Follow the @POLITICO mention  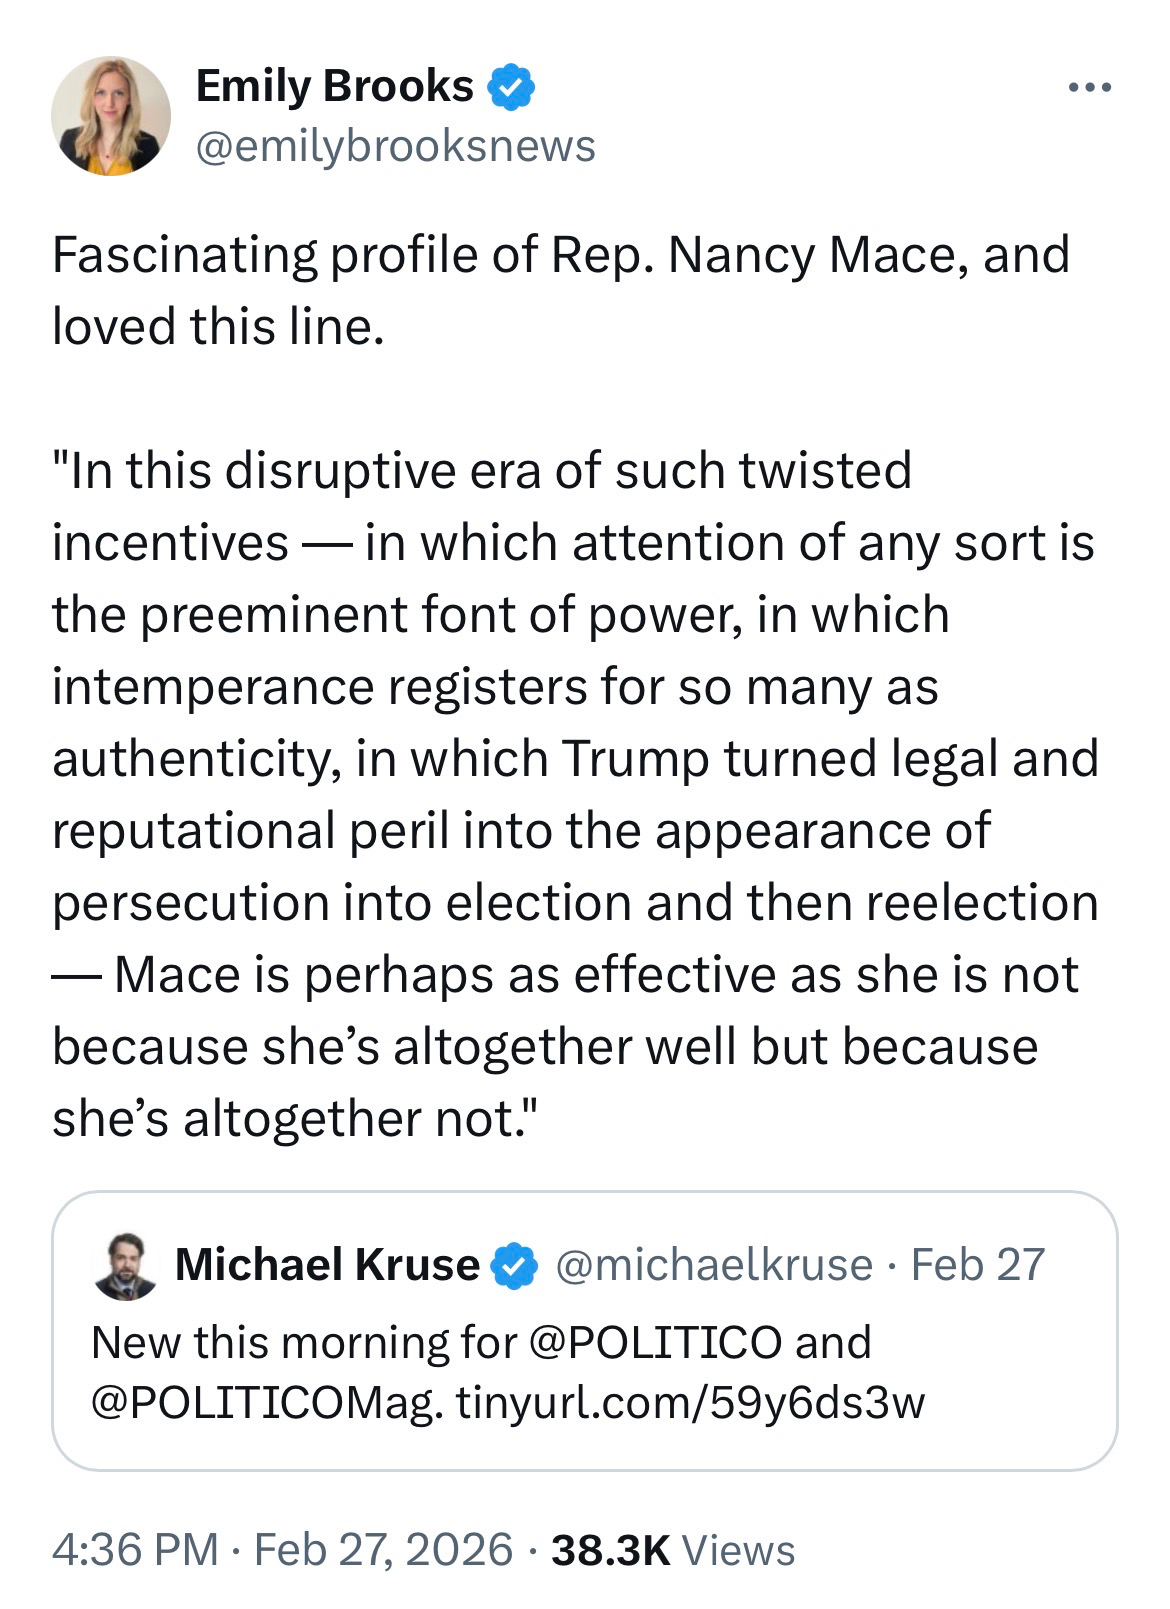(654, 1343)
